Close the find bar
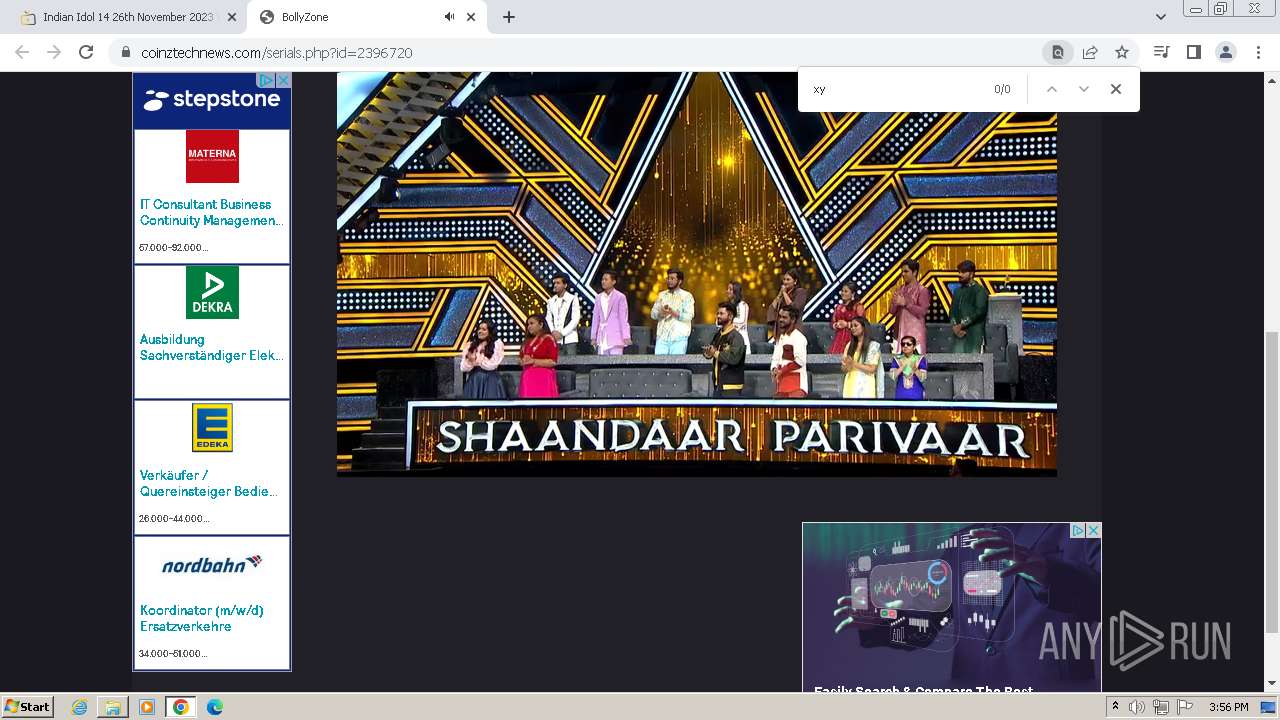Image resolution: width=1280 pixels, height=720 pixels. coord(1116,89)
